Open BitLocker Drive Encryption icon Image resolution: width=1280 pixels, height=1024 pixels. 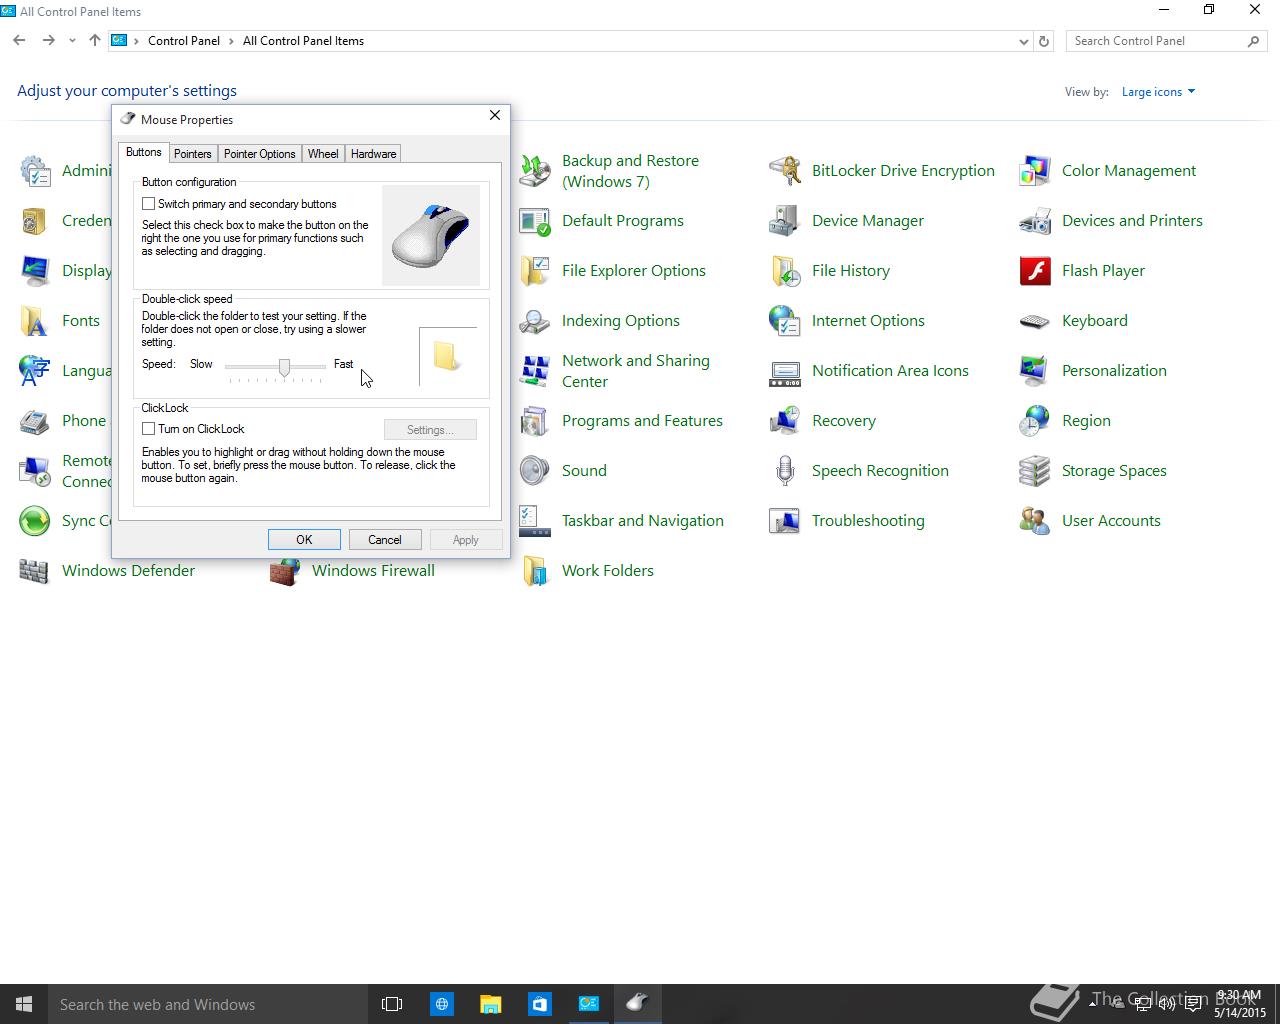tap(785, 171)
